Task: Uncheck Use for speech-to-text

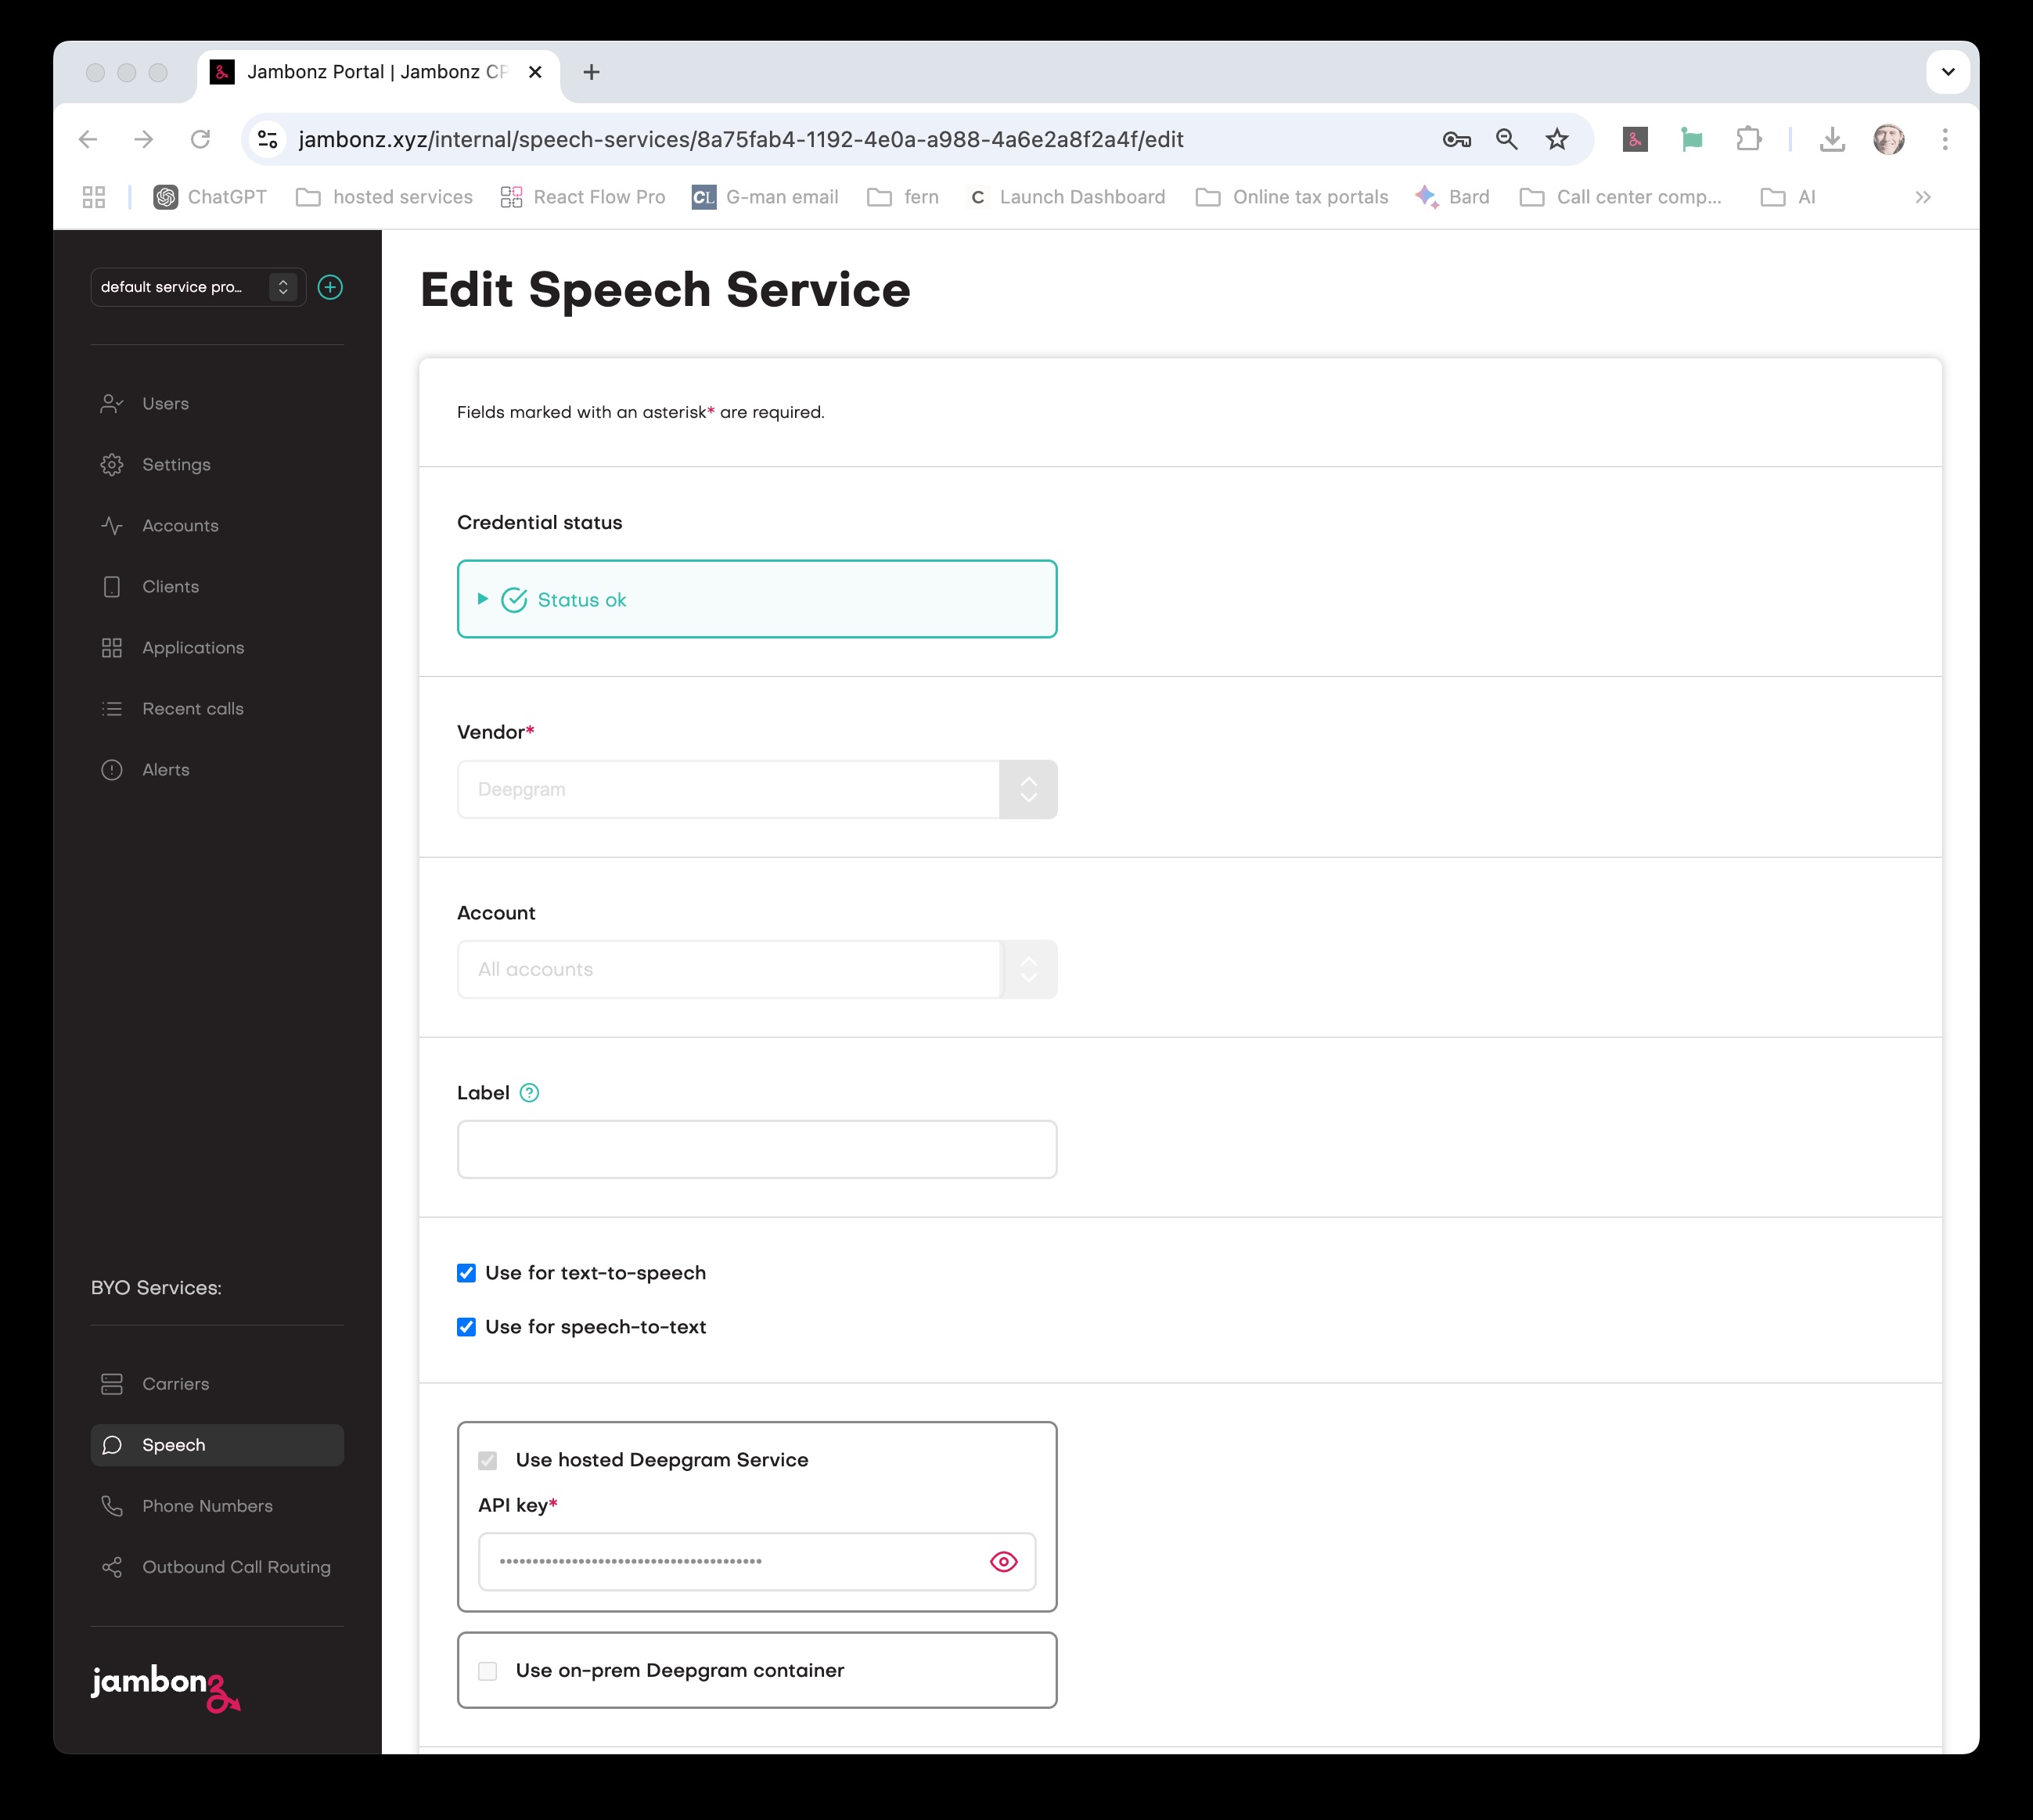Action: tap(466, 1327)
